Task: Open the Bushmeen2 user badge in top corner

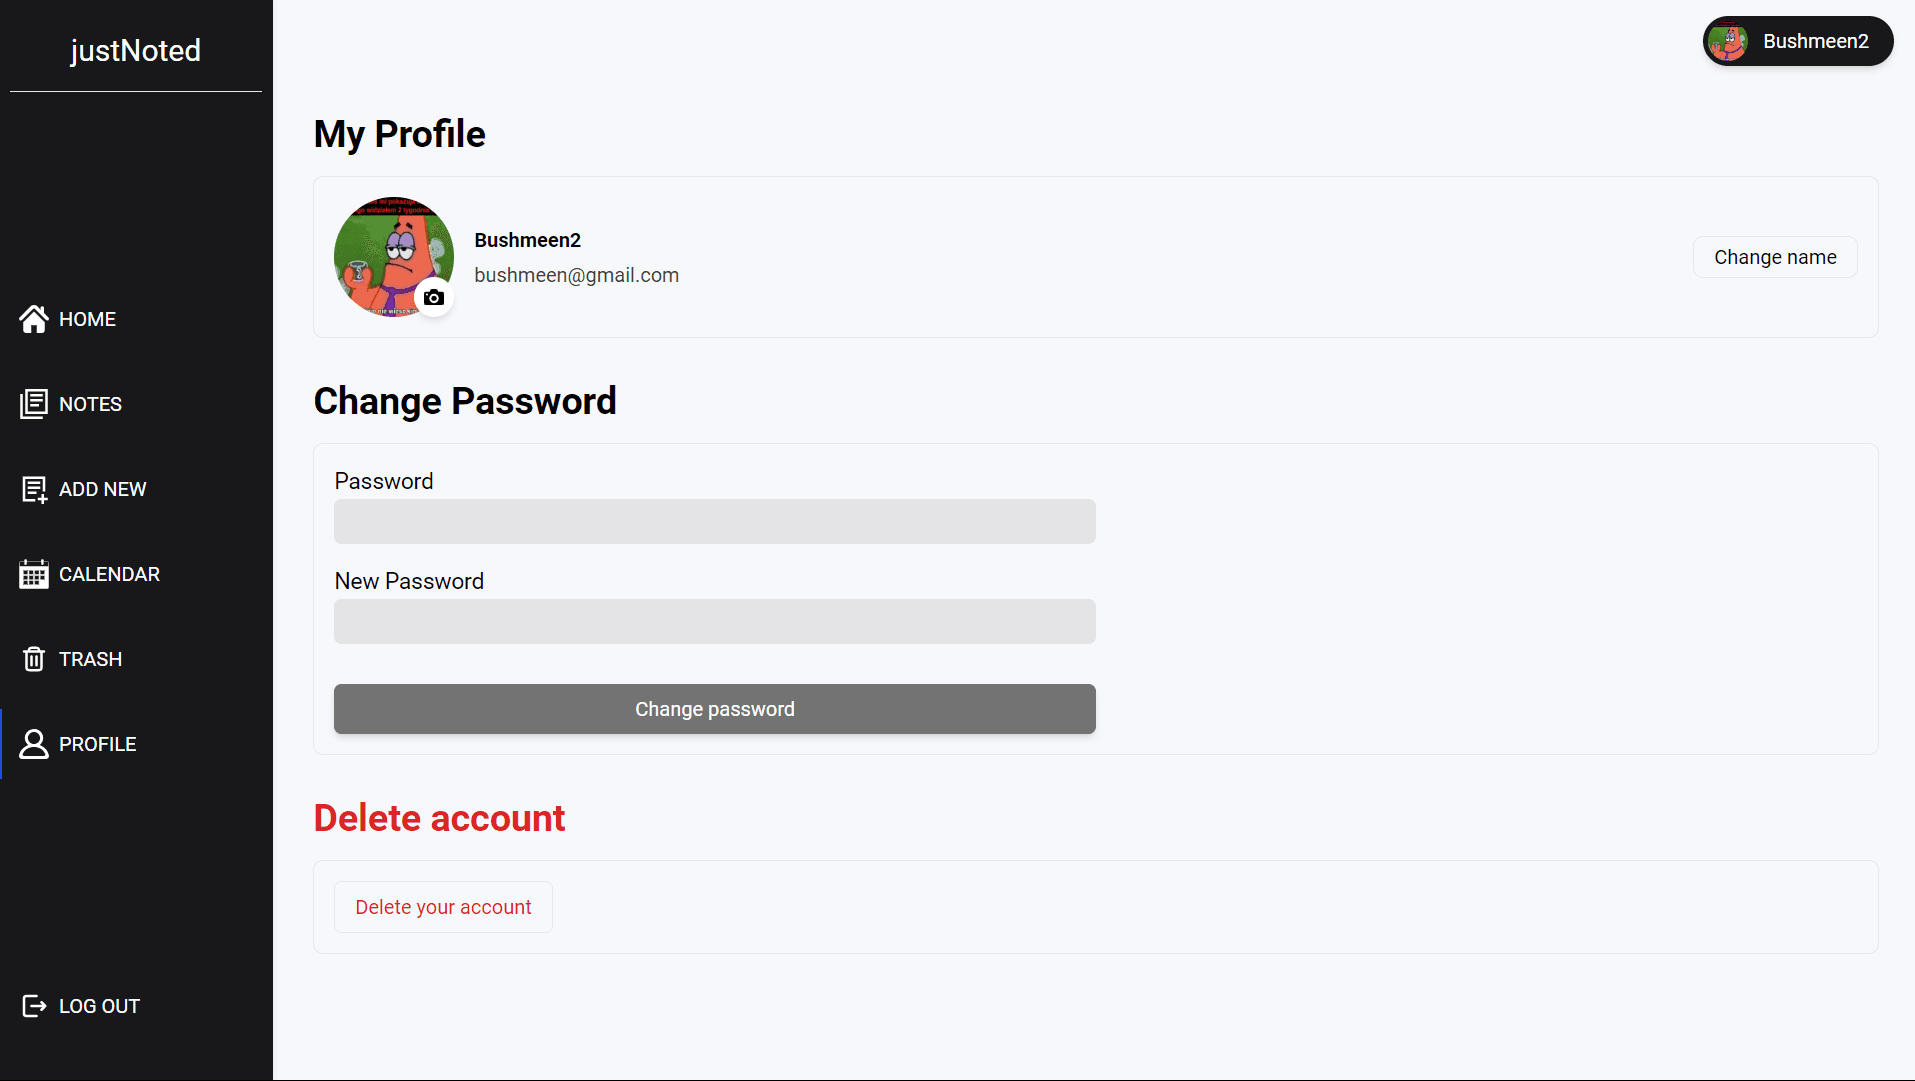Action: tap(1798, 41)
